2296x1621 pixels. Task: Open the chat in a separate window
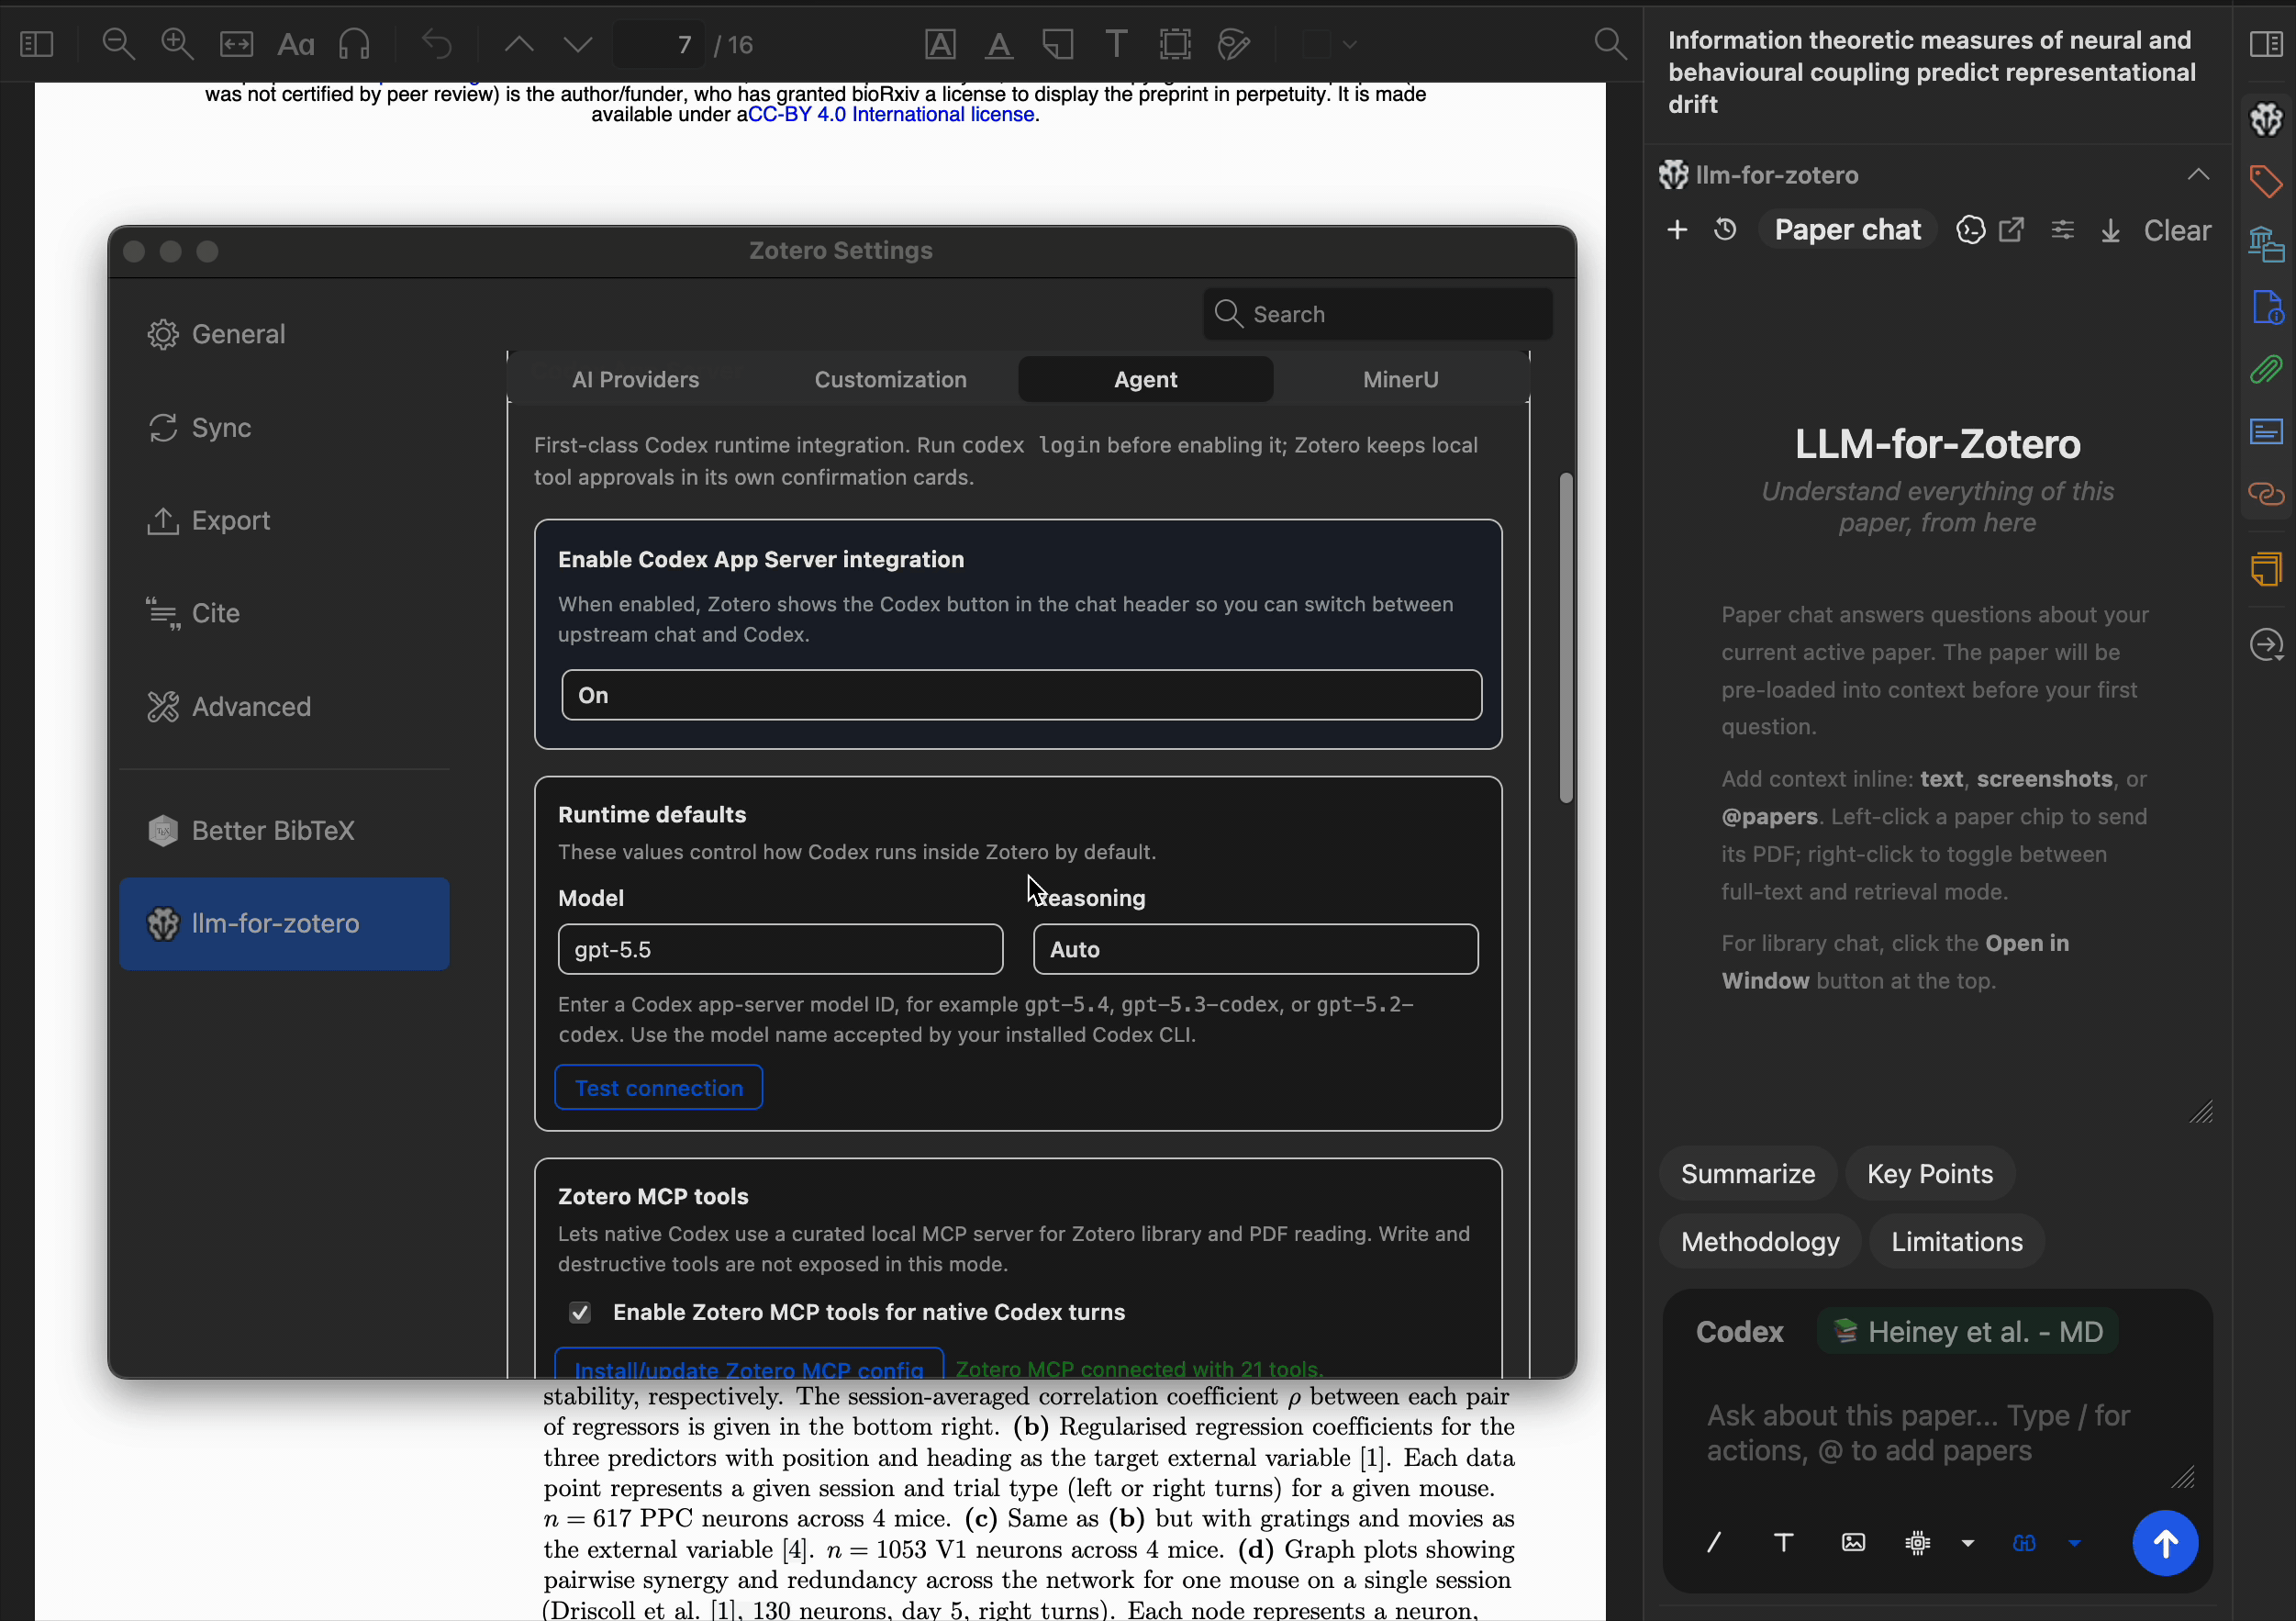[2011, 230]
